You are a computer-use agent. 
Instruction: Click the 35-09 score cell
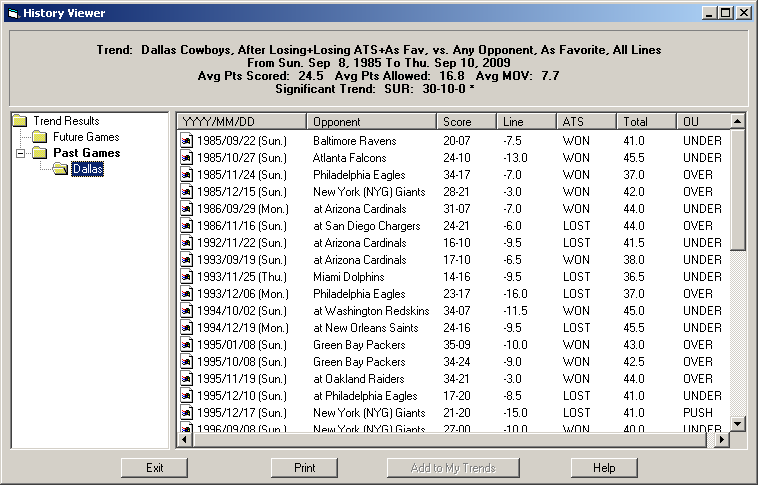(456, 345)
